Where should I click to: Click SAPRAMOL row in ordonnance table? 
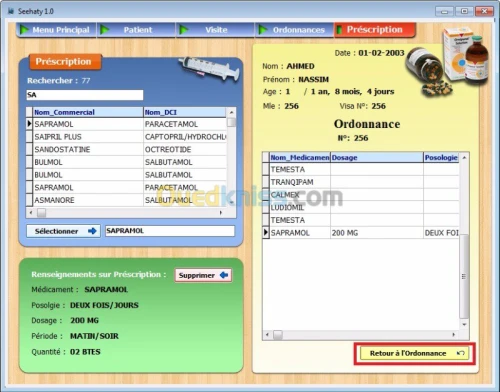[x=361, y=233]
